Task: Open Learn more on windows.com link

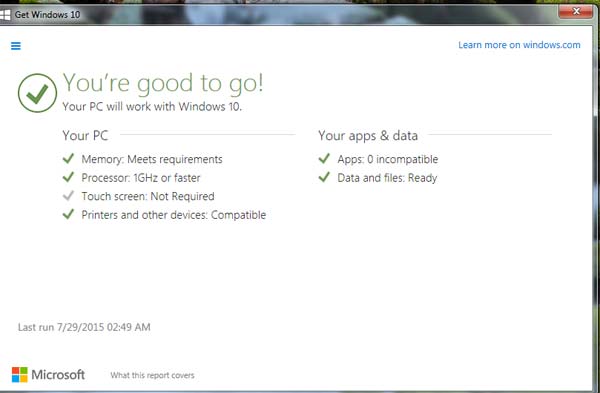Action: click(519, 45)
